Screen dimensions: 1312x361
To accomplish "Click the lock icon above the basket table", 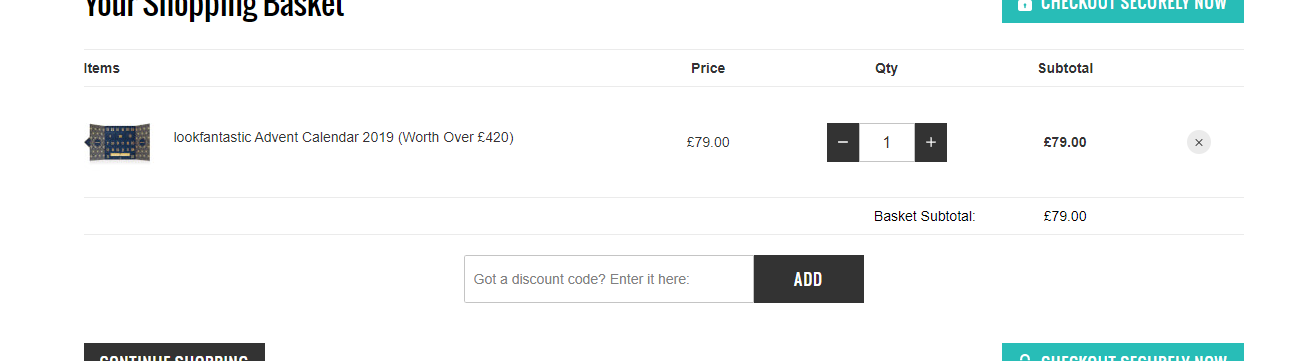I will 1025,4.
